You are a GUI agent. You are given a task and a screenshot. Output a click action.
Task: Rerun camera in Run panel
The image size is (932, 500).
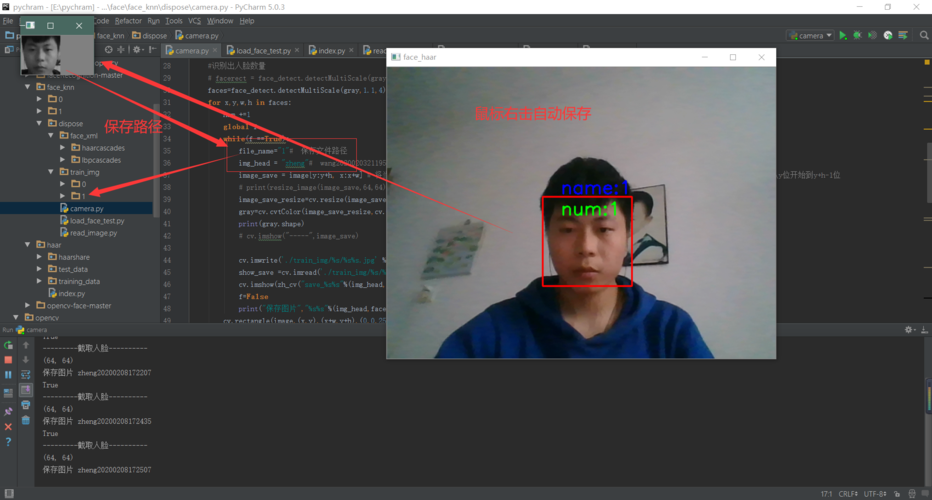coord(8,345)
